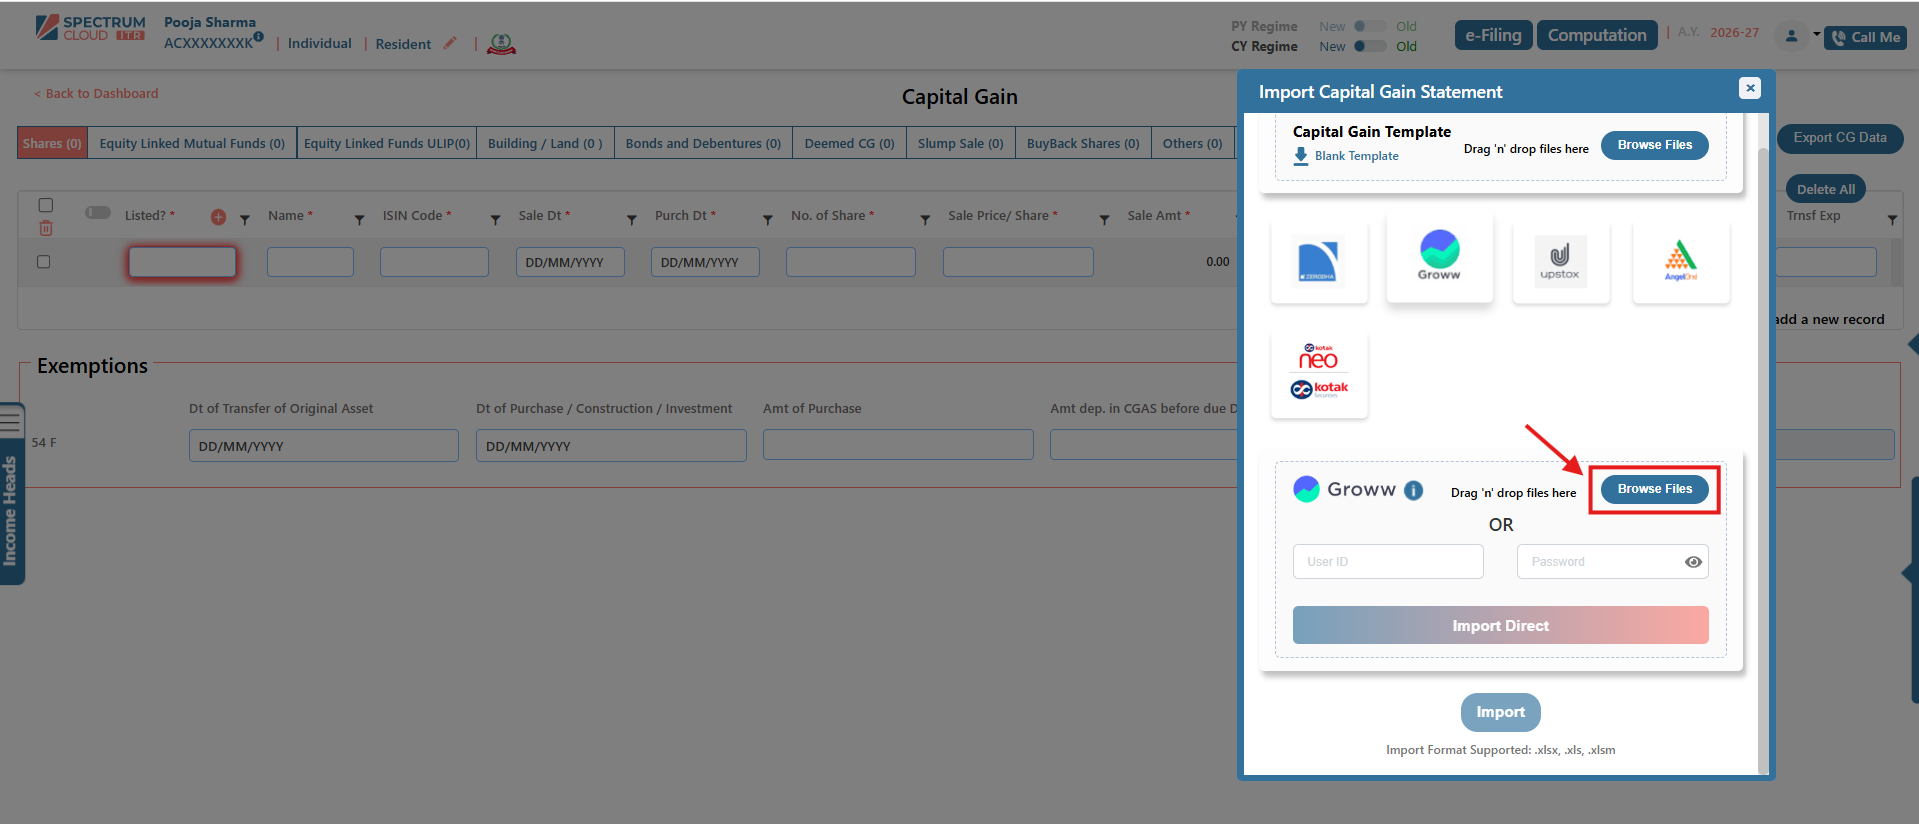1919x824 pixels.
Task: Show password using the eye icon
Action: (x=1693, y=562)
